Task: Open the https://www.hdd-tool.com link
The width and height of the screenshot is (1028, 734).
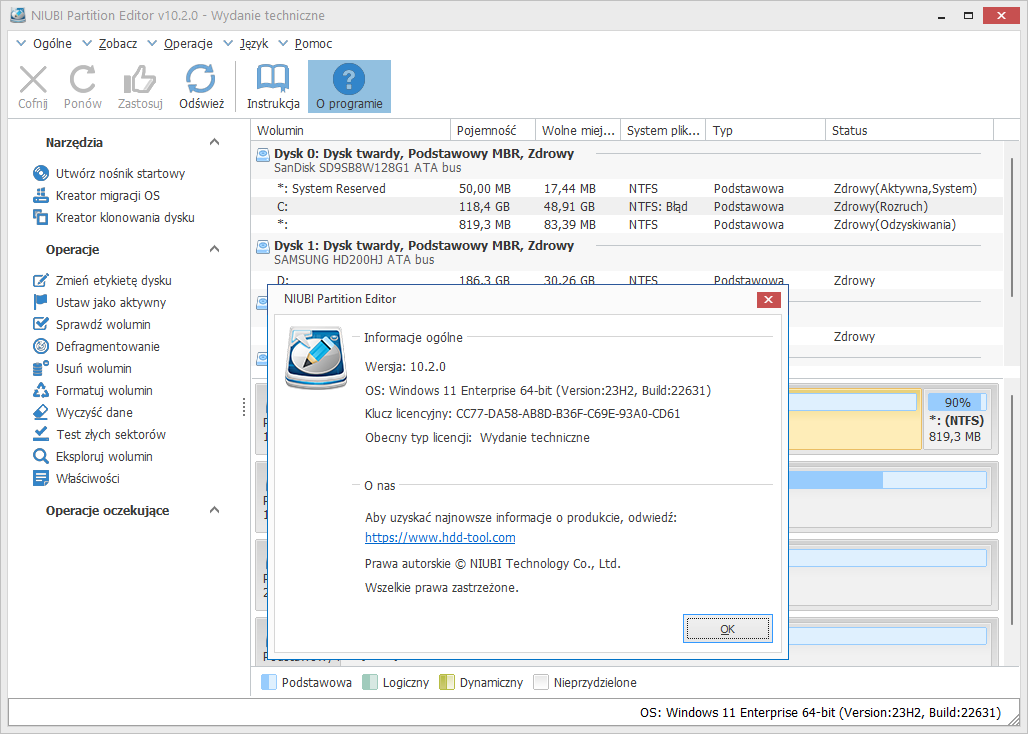Action: [440, 538]
